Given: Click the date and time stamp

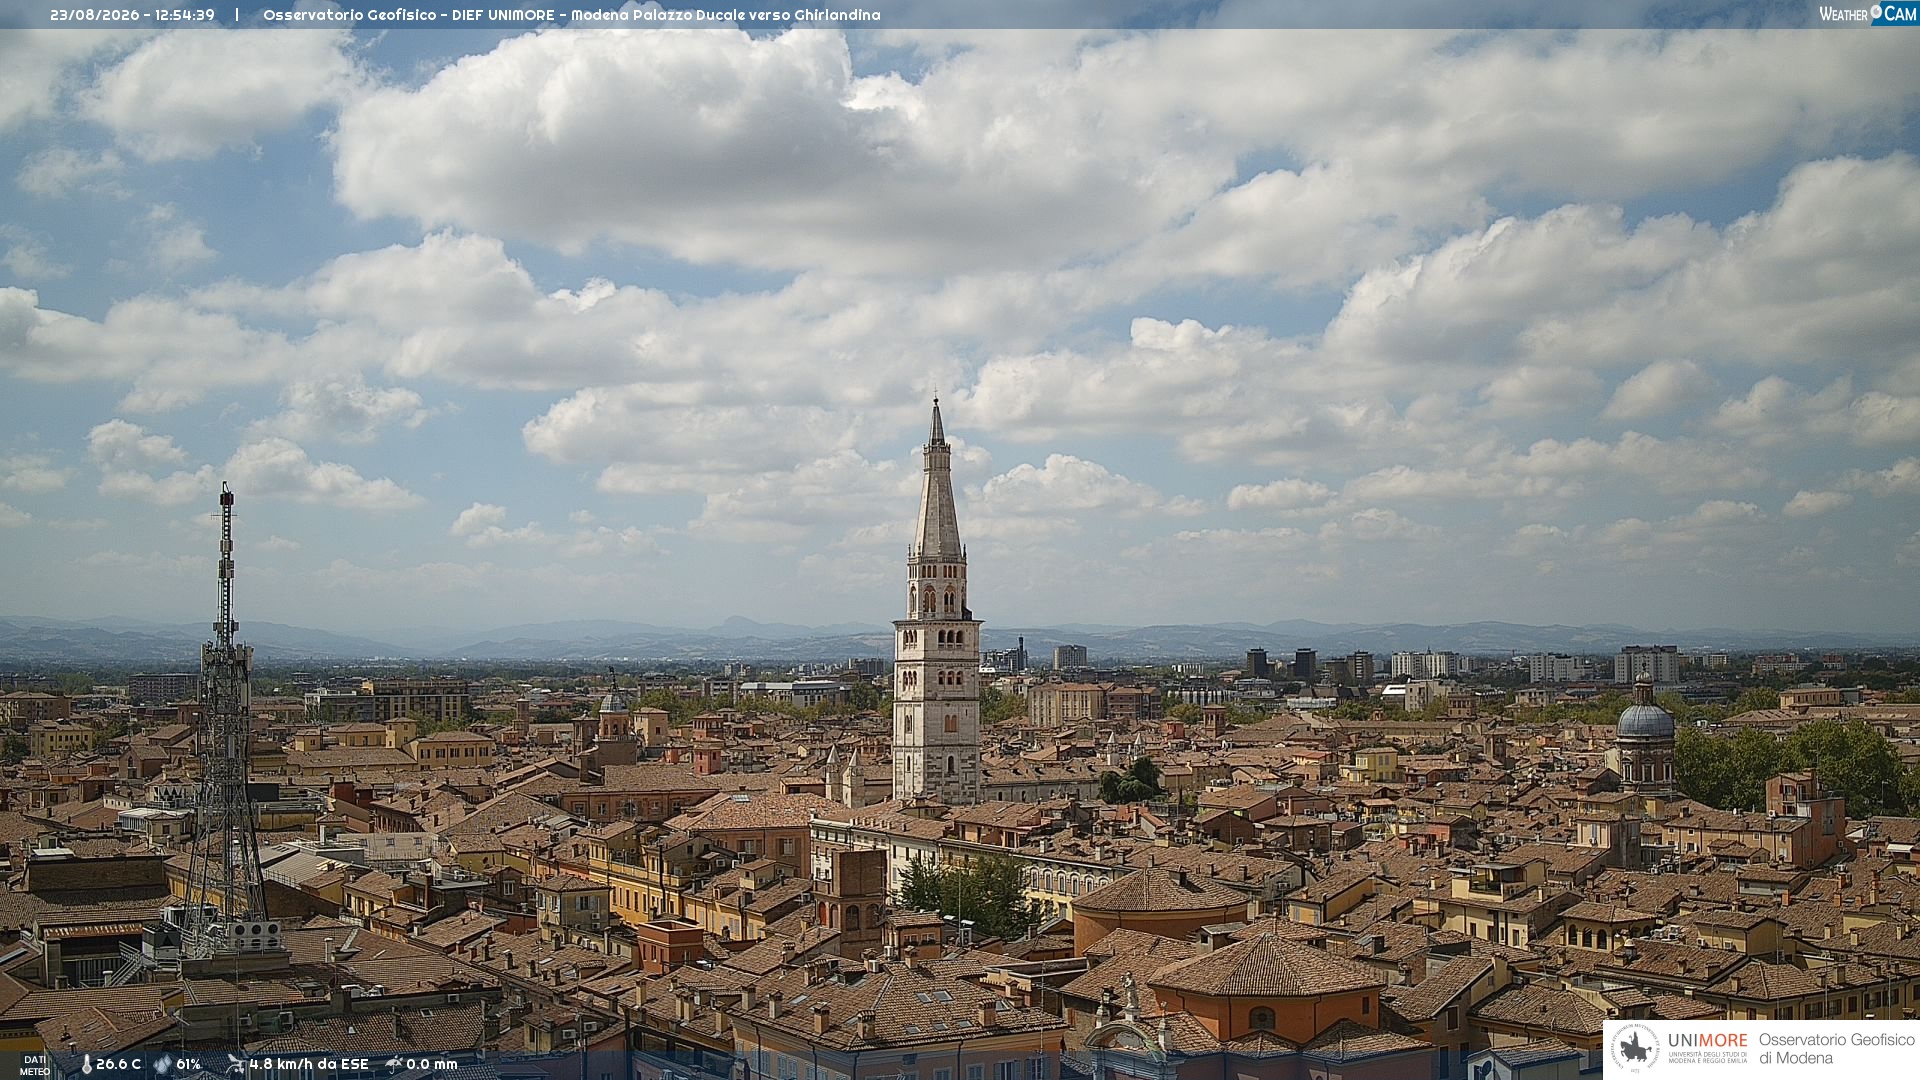Looking at the screenshot, I should click(132, 15).
